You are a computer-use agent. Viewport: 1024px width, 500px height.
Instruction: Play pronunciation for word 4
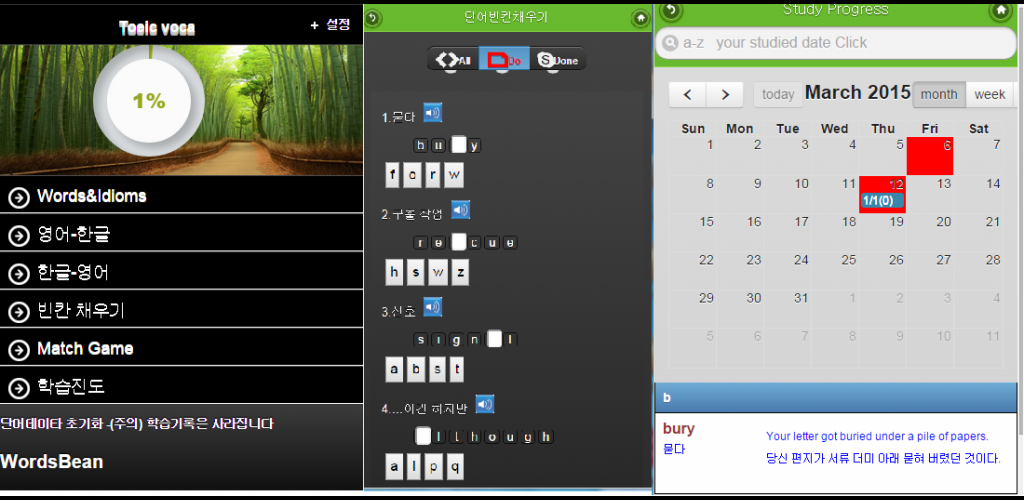485,404
